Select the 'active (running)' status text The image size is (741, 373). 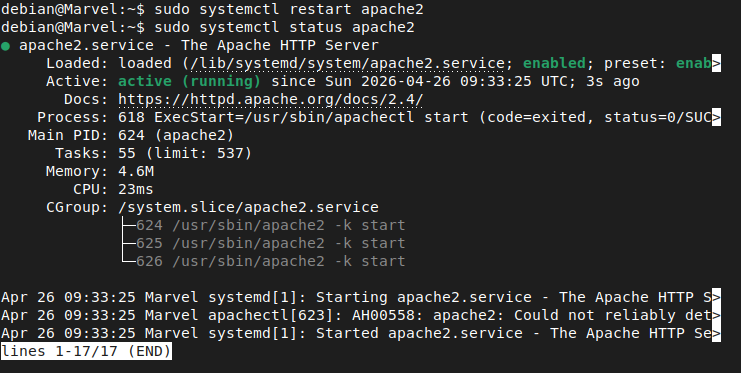[x=190, y=81]
